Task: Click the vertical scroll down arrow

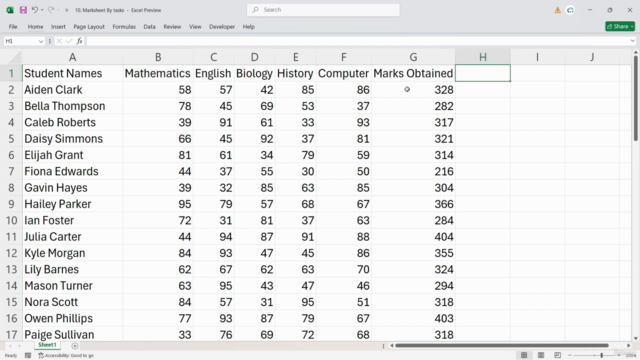Action: point(636,338)
